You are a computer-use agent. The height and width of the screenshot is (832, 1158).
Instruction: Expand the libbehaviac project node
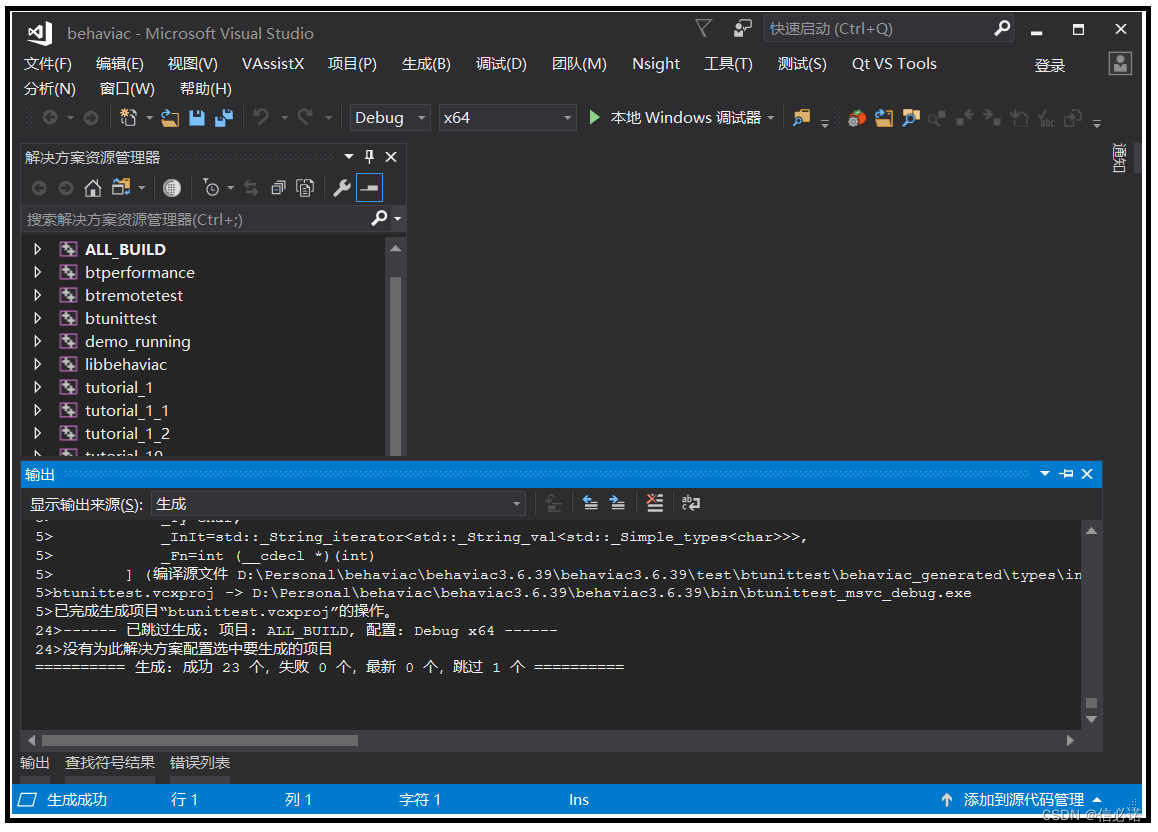(38, 364)
